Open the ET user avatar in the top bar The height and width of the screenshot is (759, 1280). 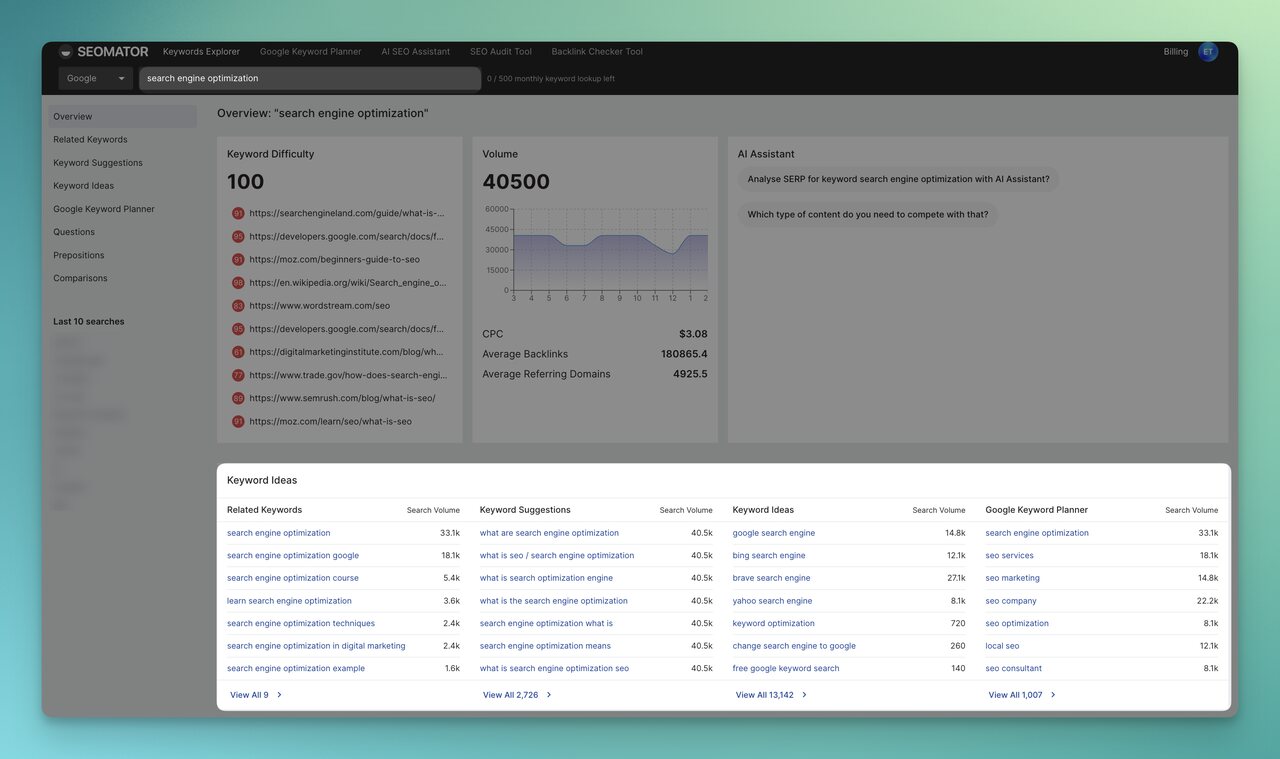coord(1208,51)
